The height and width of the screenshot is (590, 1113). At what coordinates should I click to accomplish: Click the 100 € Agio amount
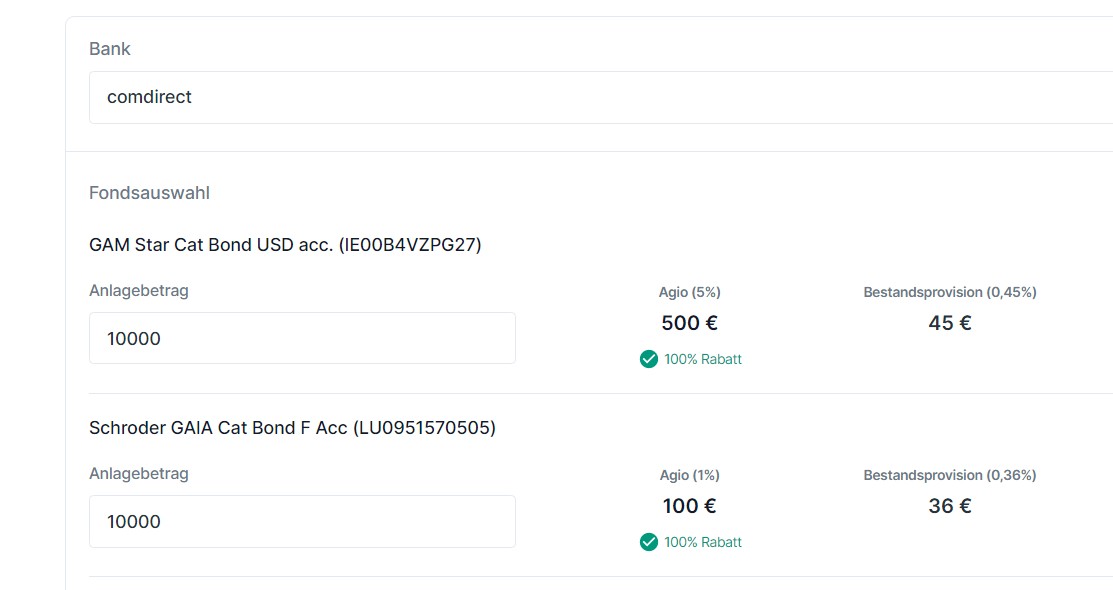click(690, 506)
